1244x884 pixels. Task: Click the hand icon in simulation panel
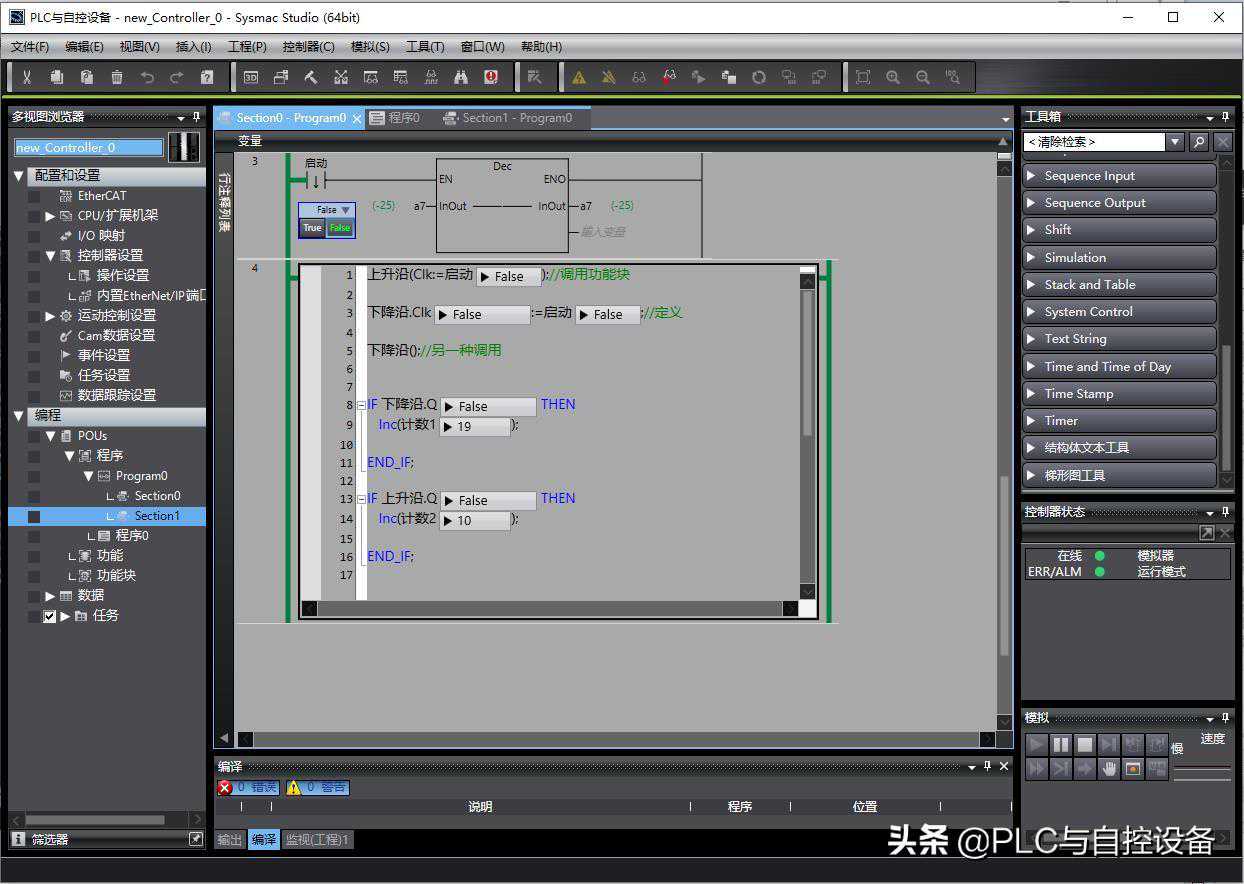[x=1109, y=769]
